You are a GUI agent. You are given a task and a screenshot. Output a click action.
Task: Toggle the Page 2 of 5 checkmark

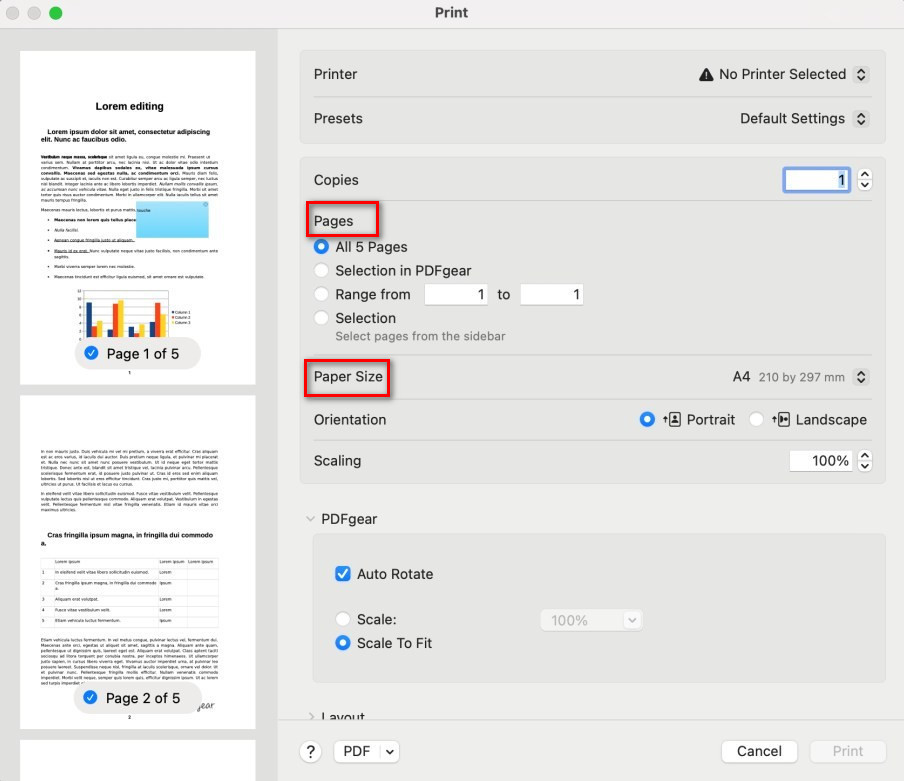[90, 697]
